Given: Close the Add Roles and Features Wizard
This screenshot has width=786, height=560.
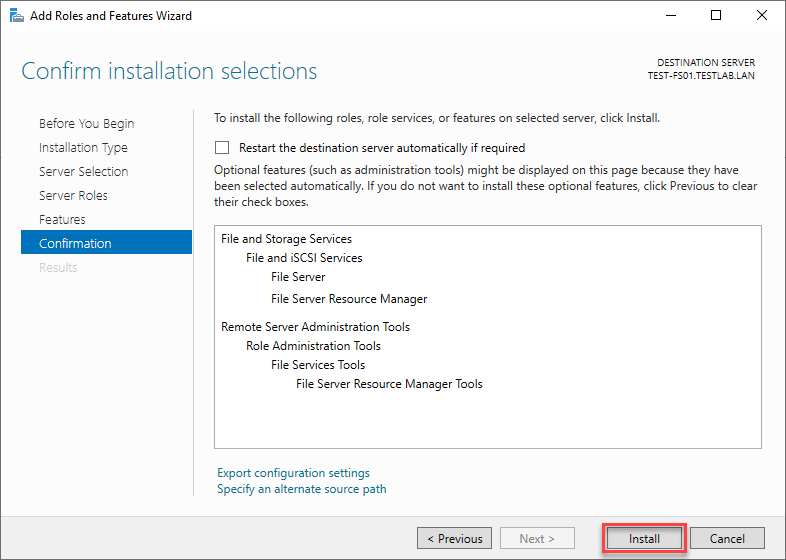Looking at the screenshot, I should (x=761, y=16).
